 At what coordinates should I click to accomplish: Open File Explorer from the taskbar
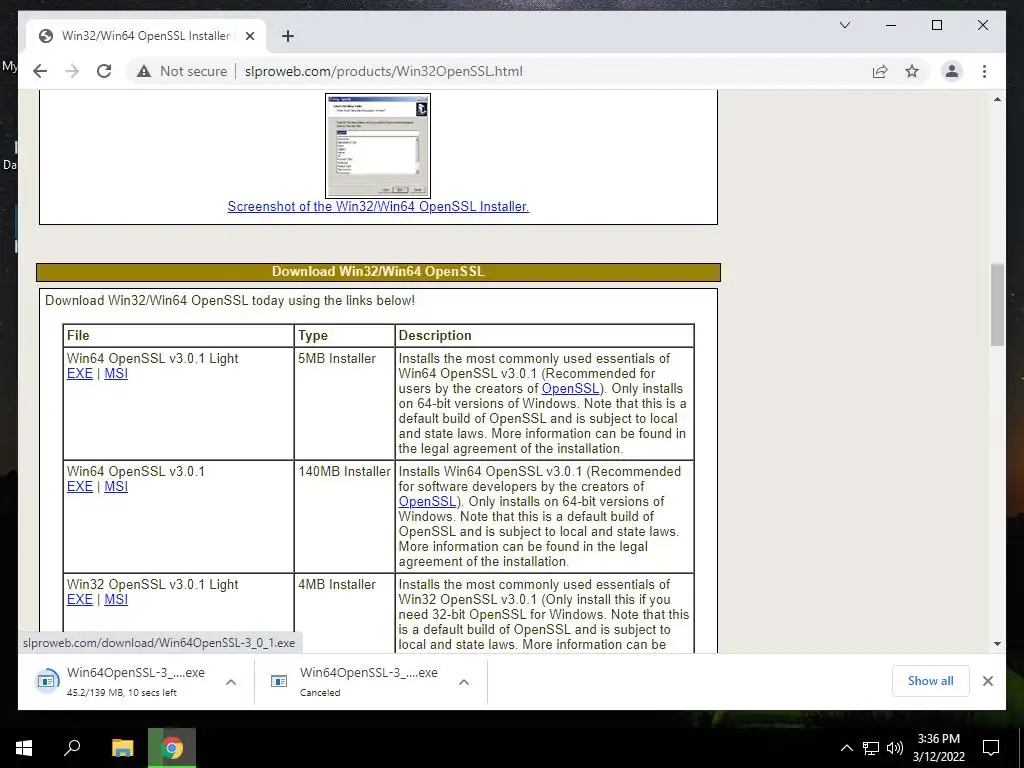click(x=122, y=748)
